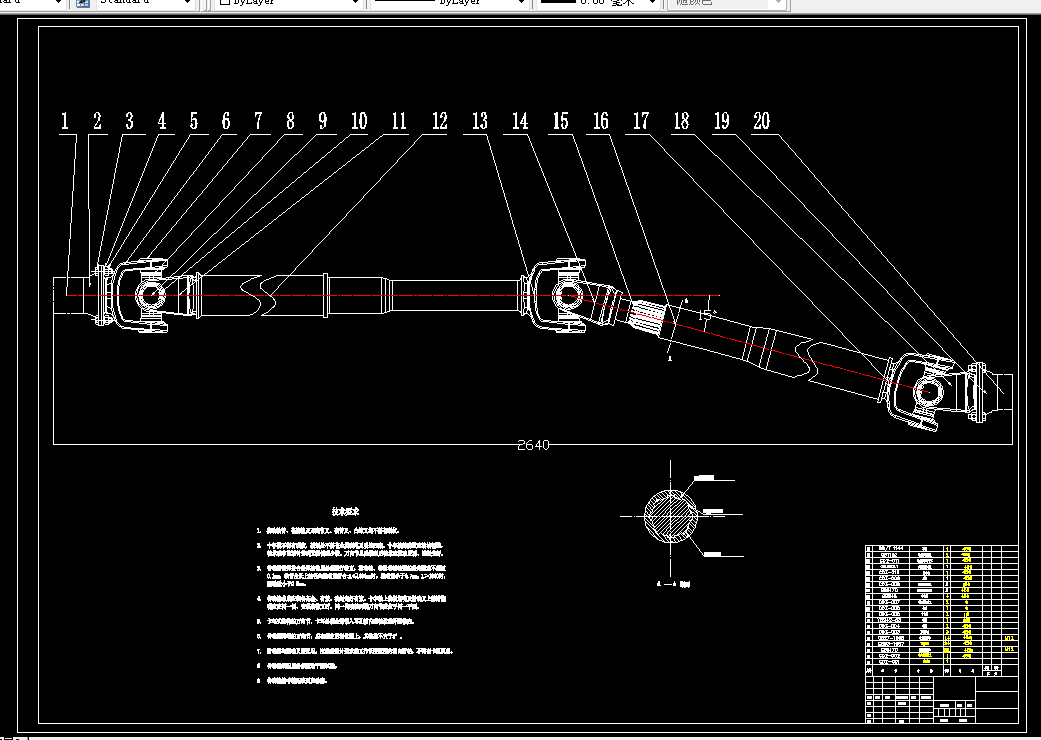This screenshot has width=1041, height=740.
Task: Select part balloon number 11
Action: [398, 121]
